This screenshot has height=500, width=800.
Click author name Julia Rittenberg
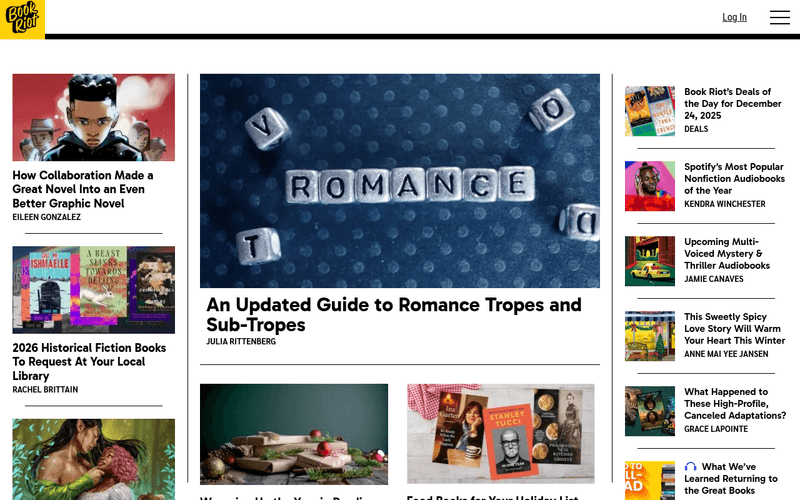pos(241,341)
